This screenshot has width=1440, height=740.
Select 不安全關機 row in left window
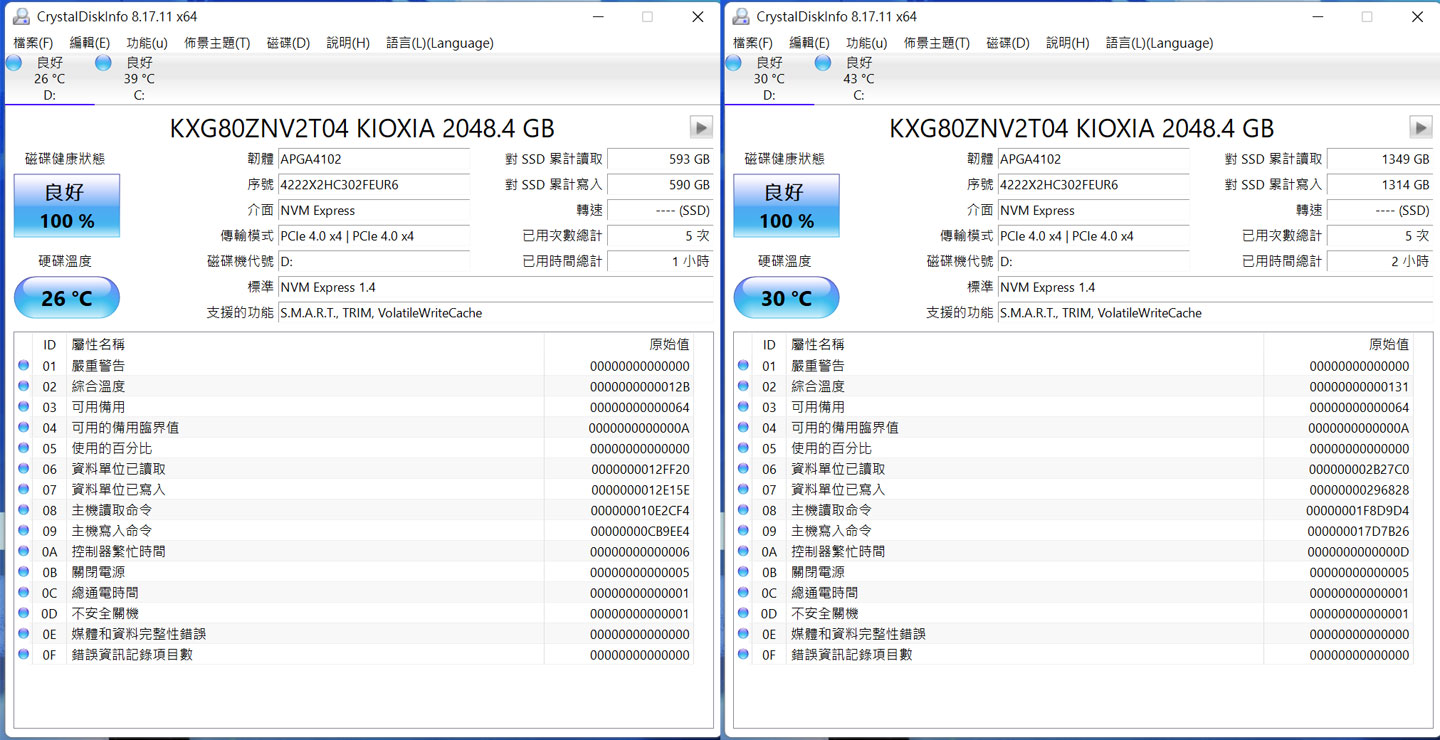click(x=355, y=613)
